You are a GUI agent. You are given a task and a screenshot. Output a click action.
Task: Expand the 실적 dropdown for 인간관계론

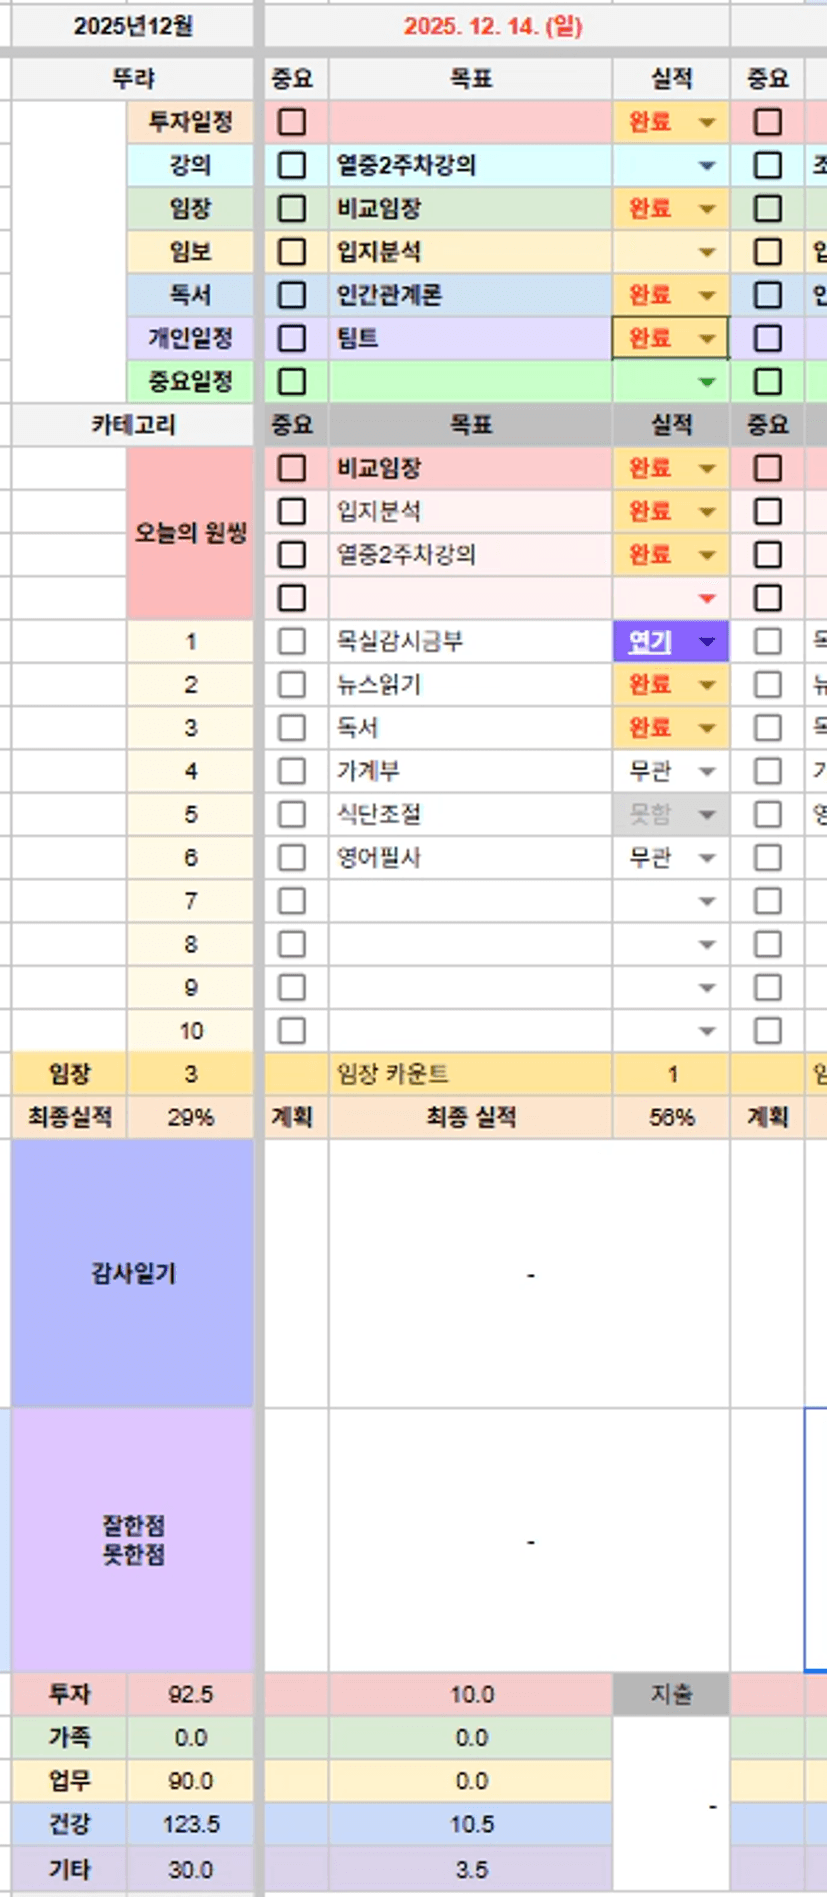tap(707, 296)
